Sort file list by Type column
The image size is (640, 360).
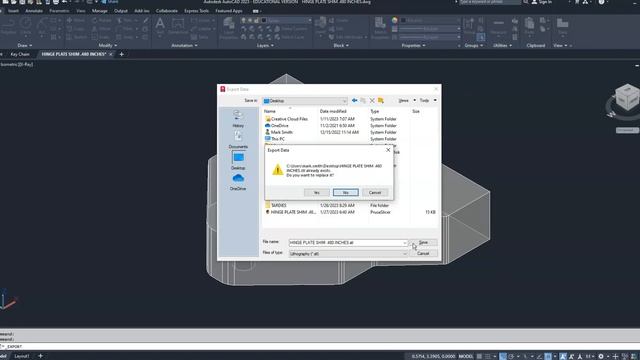(374, 111)
